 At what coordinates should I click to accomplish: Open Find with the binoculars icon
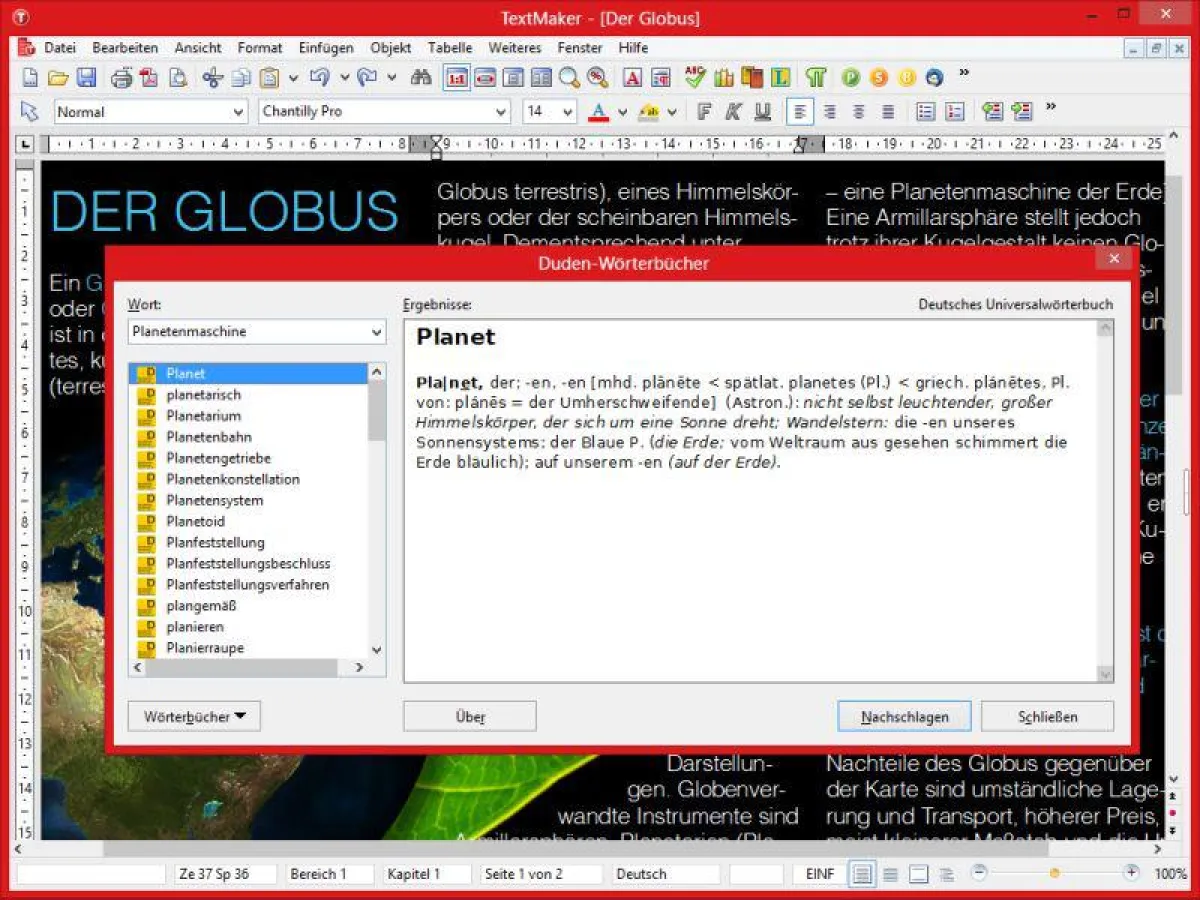coord(421,77)
